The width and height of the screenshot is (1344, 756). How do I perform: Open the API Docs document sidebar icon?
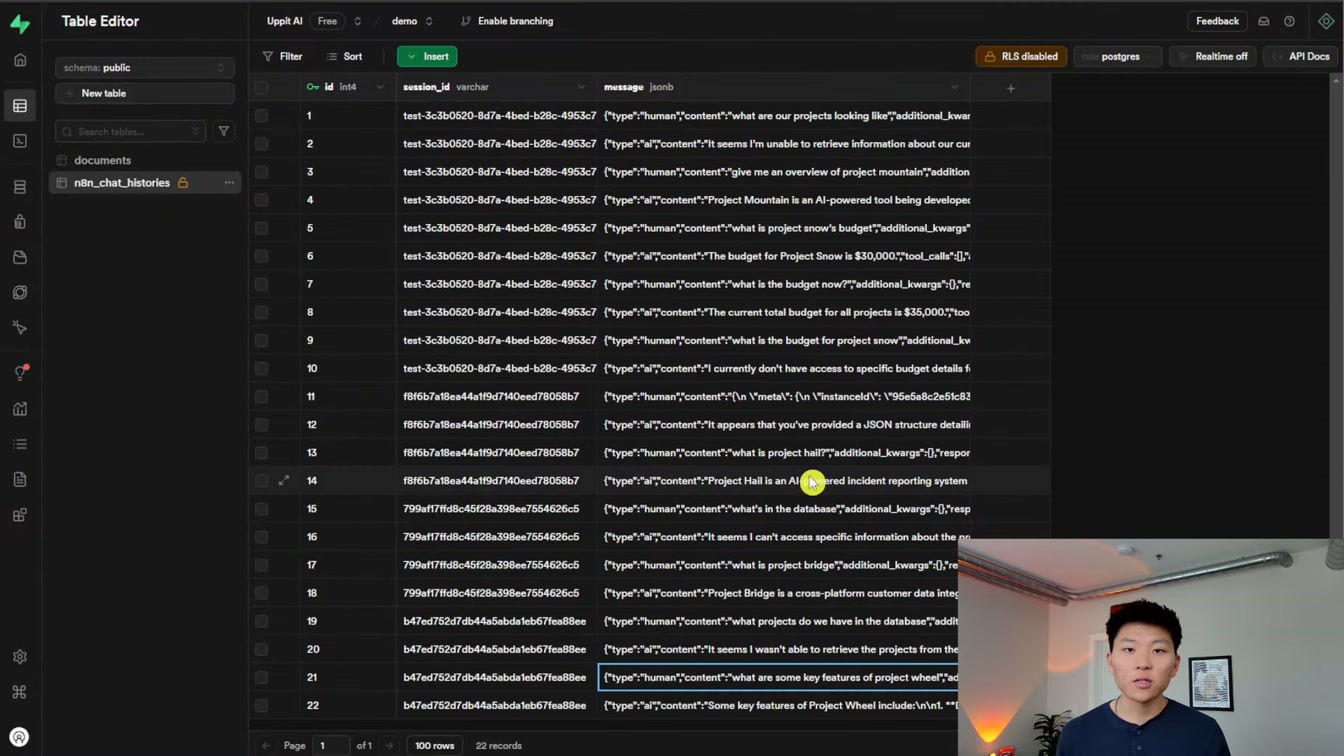[20, 480]
